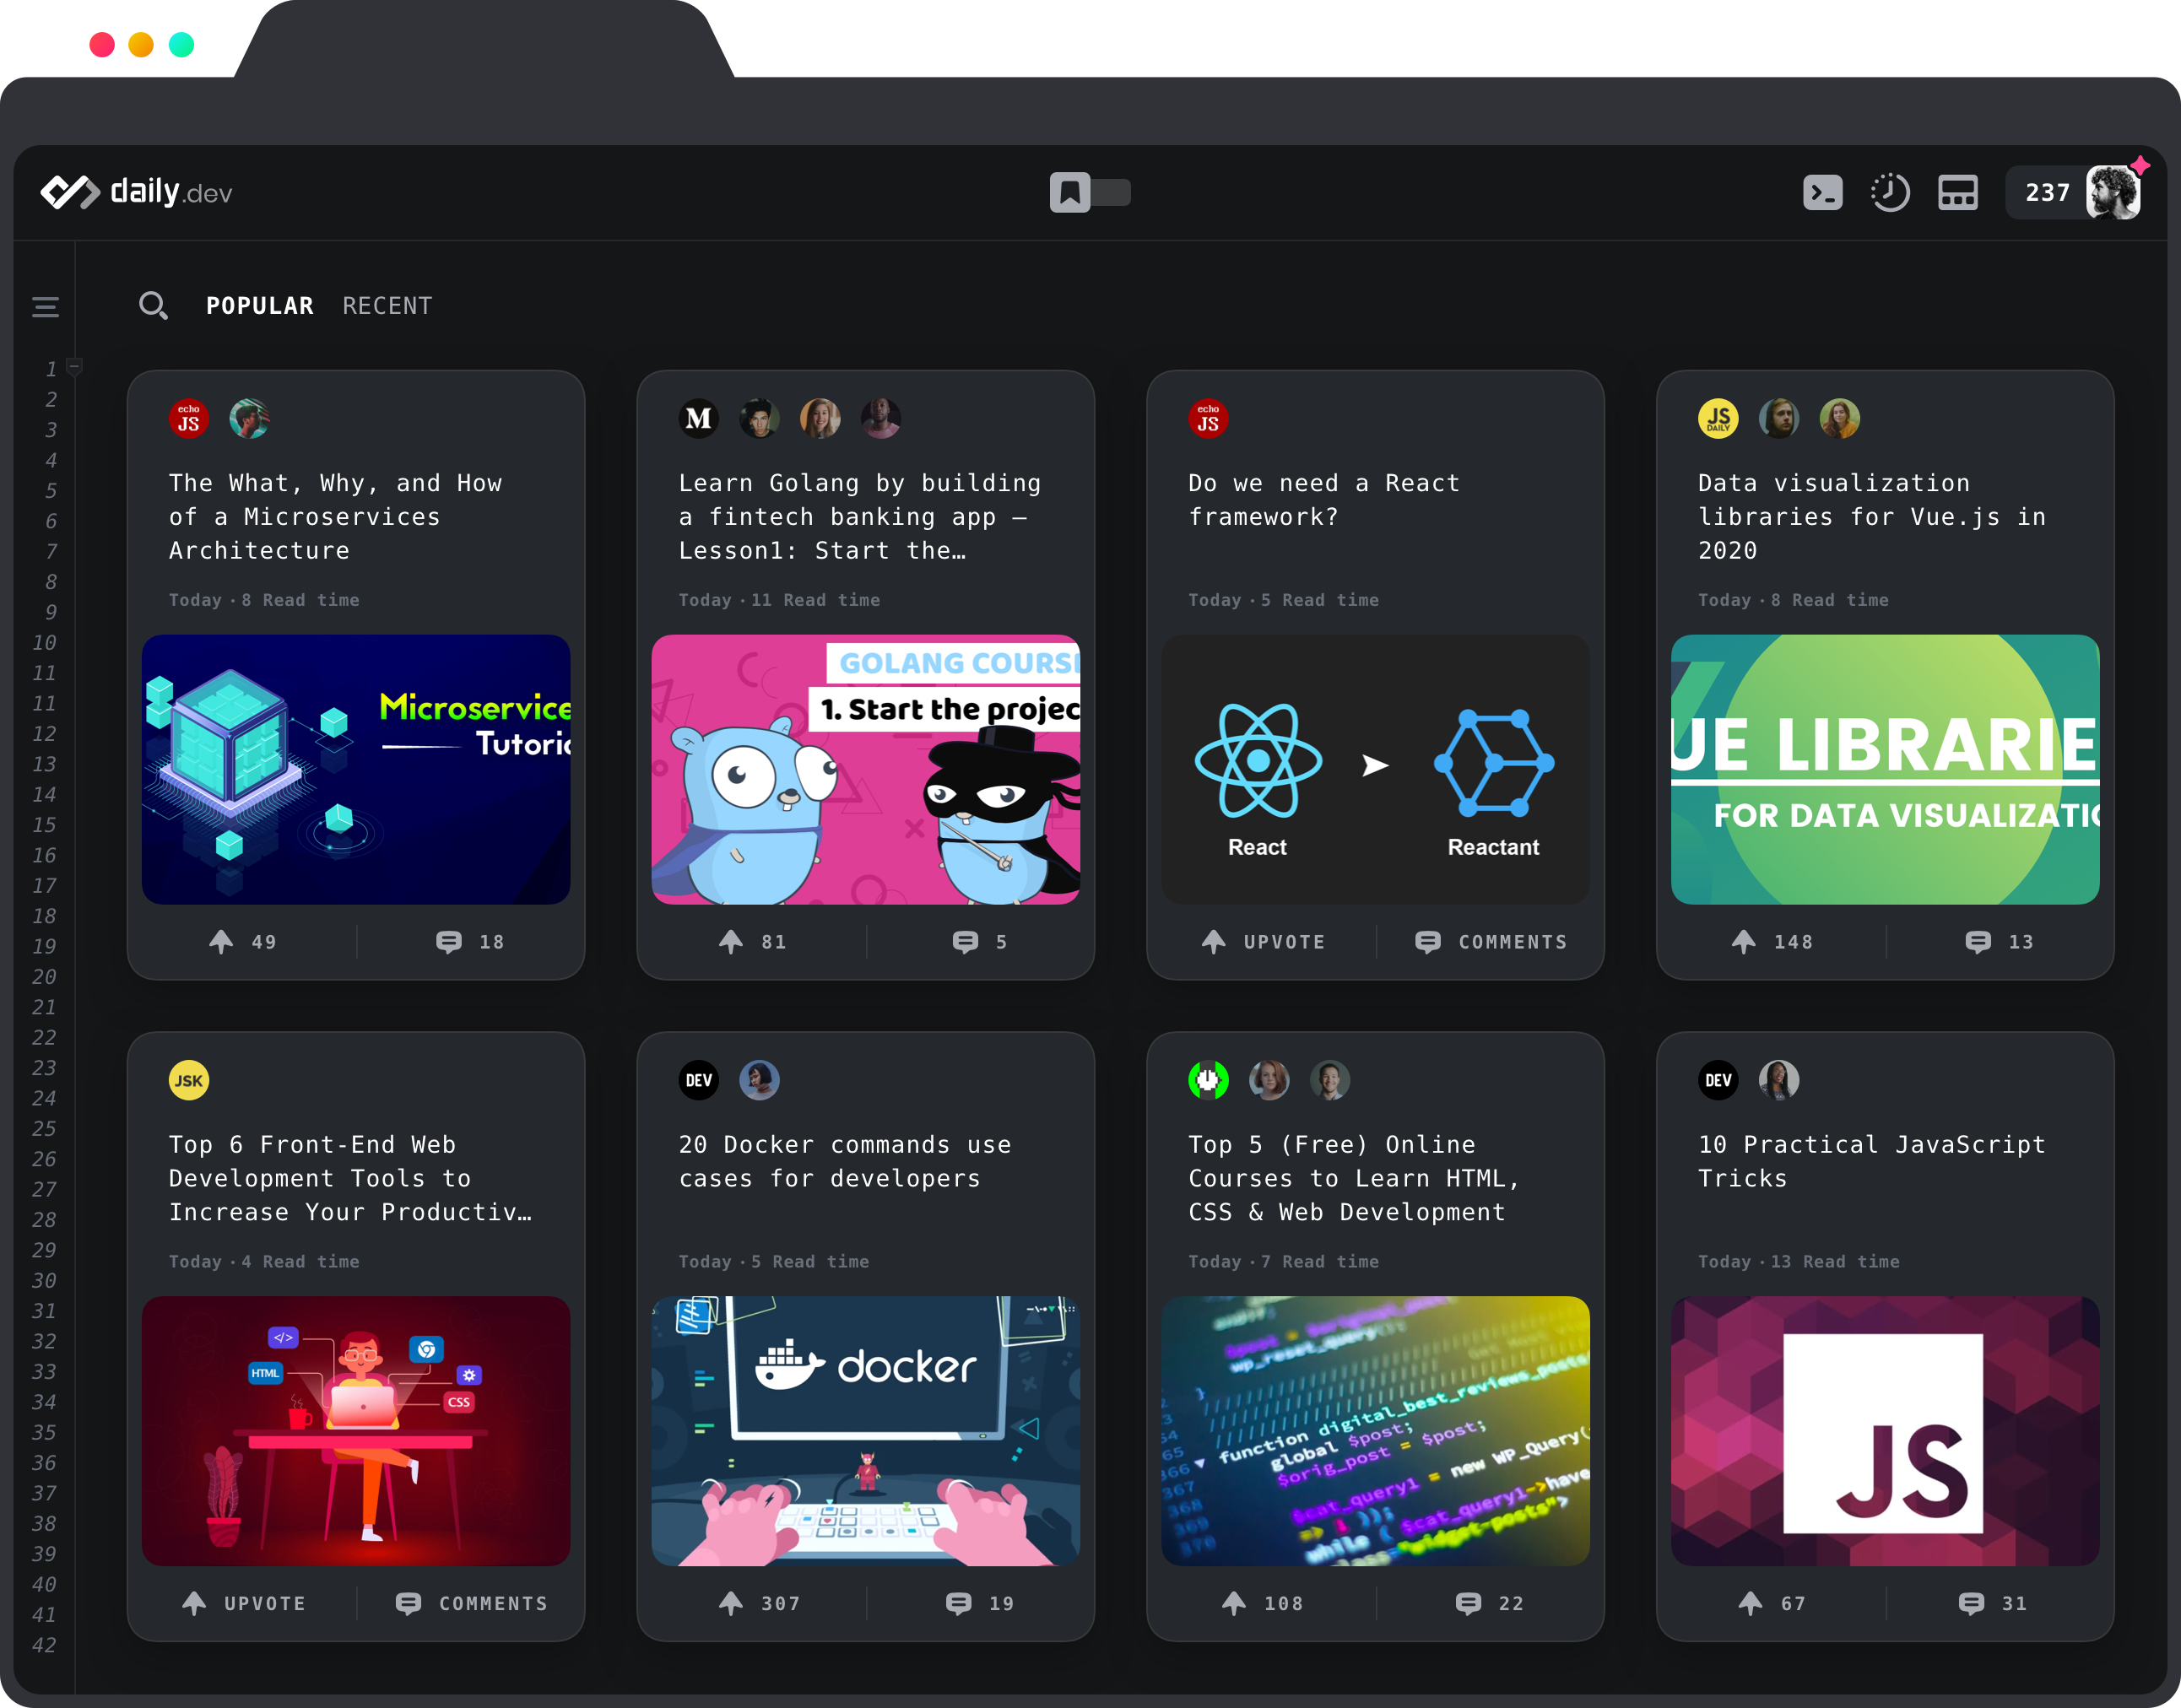Open the profile avatar menu

pos(2112,192)
